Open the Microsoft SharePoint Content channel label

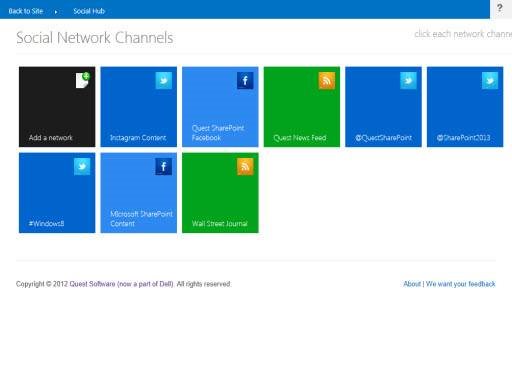tap(141, 219)
